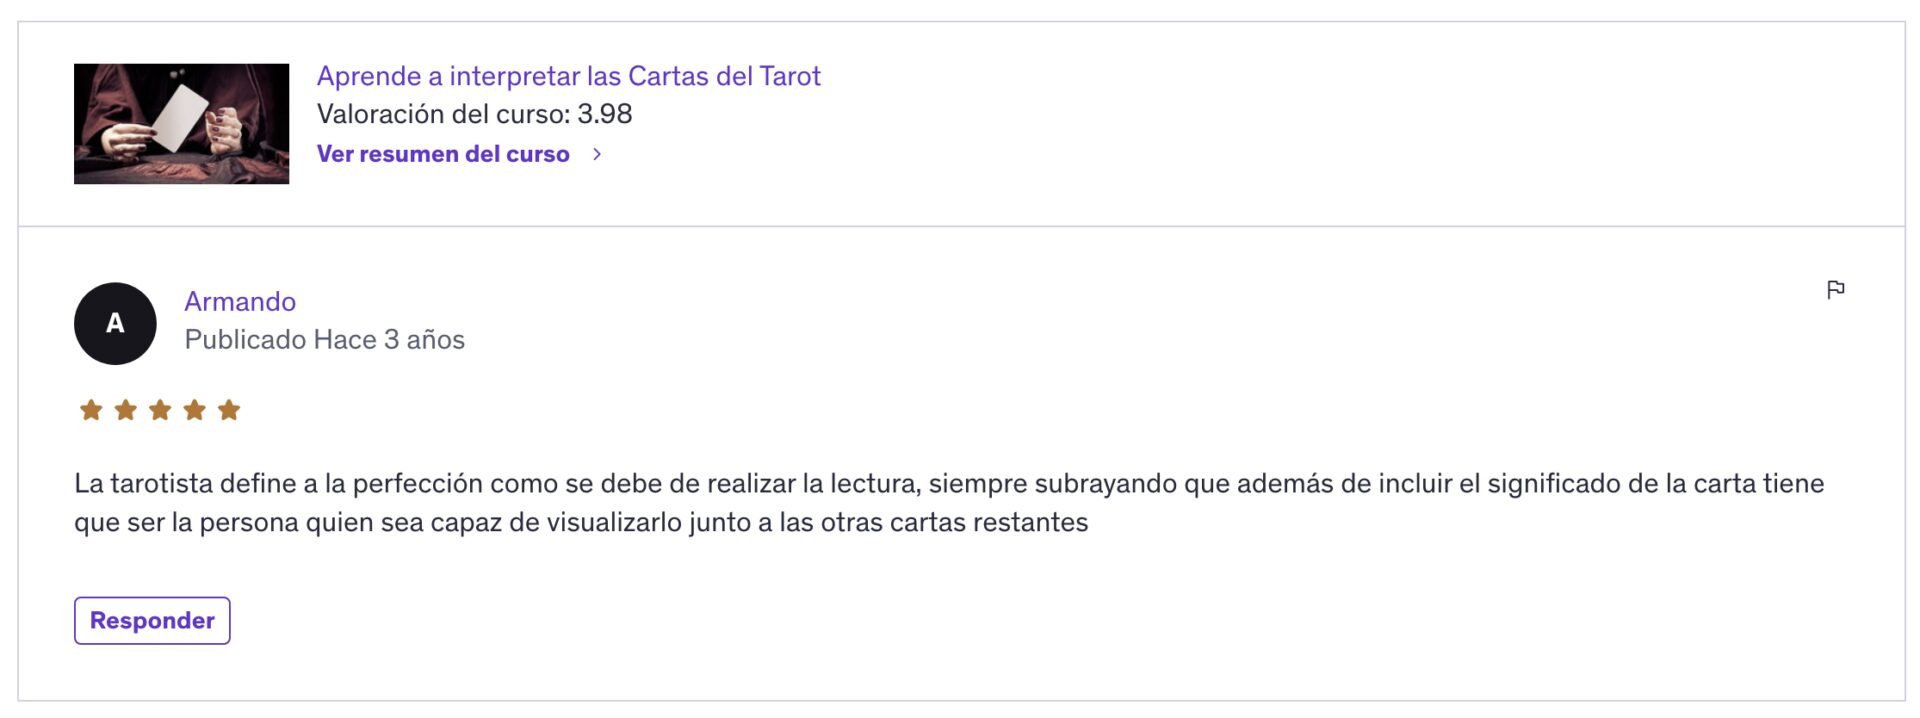Screen dimensions: 1920x718
Task: Open reviewer Armando's profile name link
Action: [240, 302]
